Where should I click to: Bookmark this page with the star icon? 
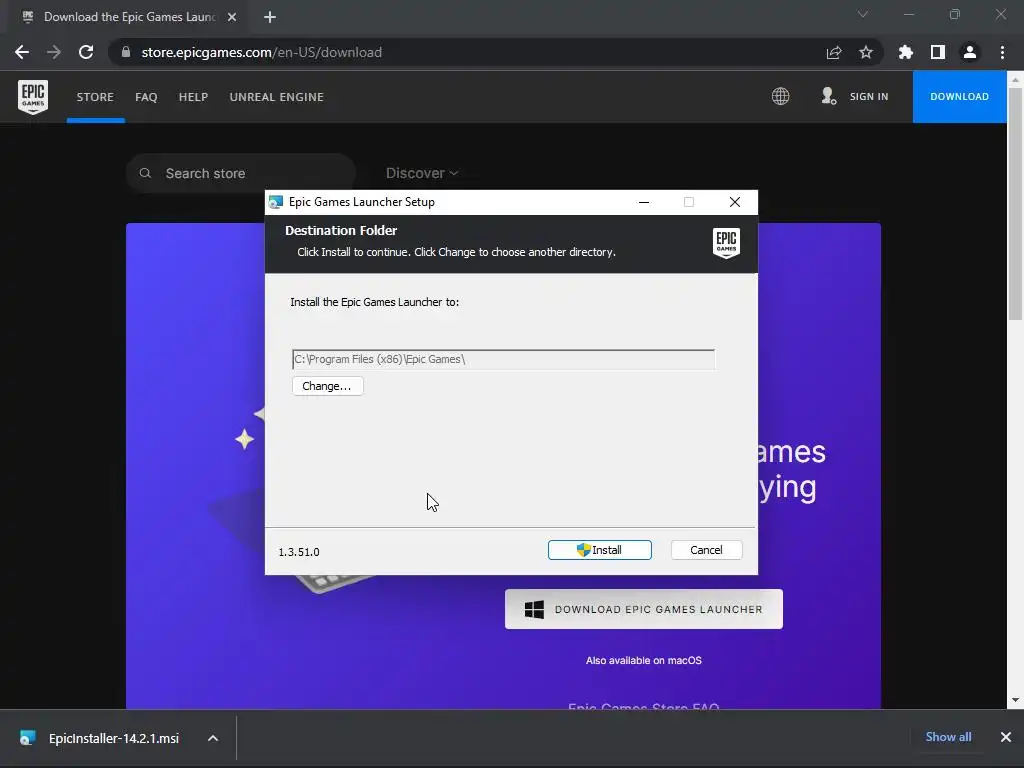865,52
